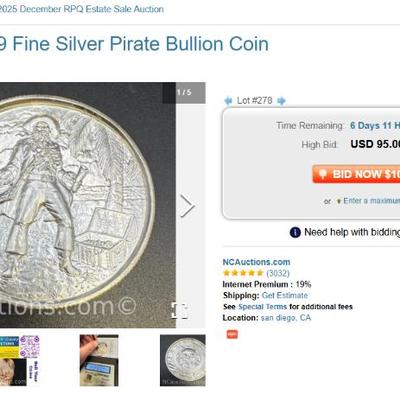Image resolution: width=400 pixels, height=400 pixels.
Task: Click the star rating for NCAuctions
Action: click(243, 273)
